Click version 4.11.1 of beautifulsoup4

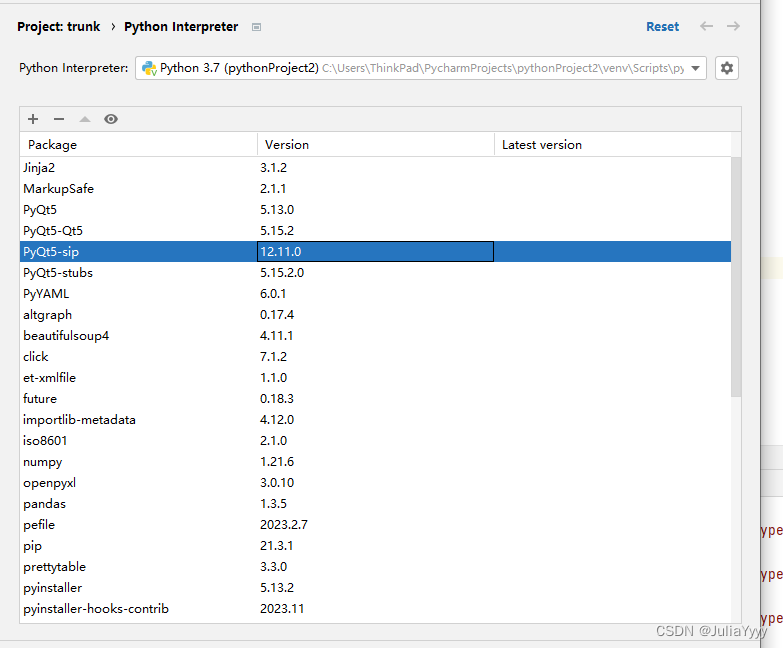click(276, 335)
